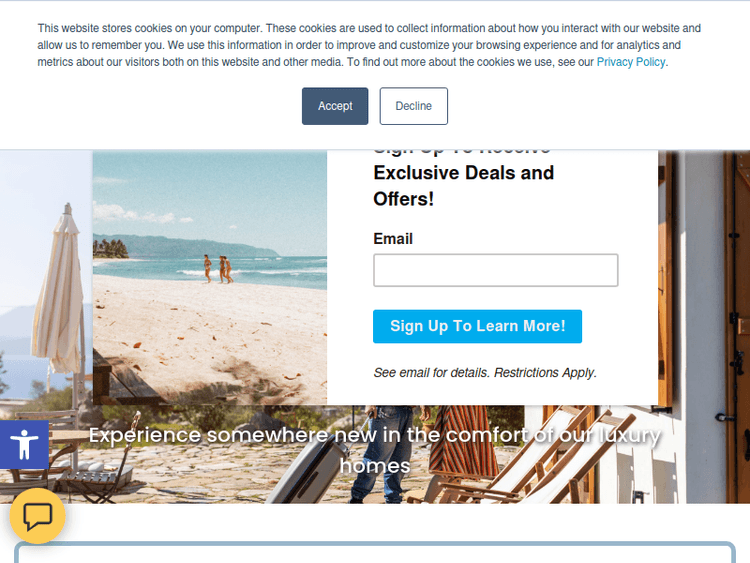Click the Sign Up To Learn More button
The height and width of the screenshot is (563, 750).
point(477,326)
